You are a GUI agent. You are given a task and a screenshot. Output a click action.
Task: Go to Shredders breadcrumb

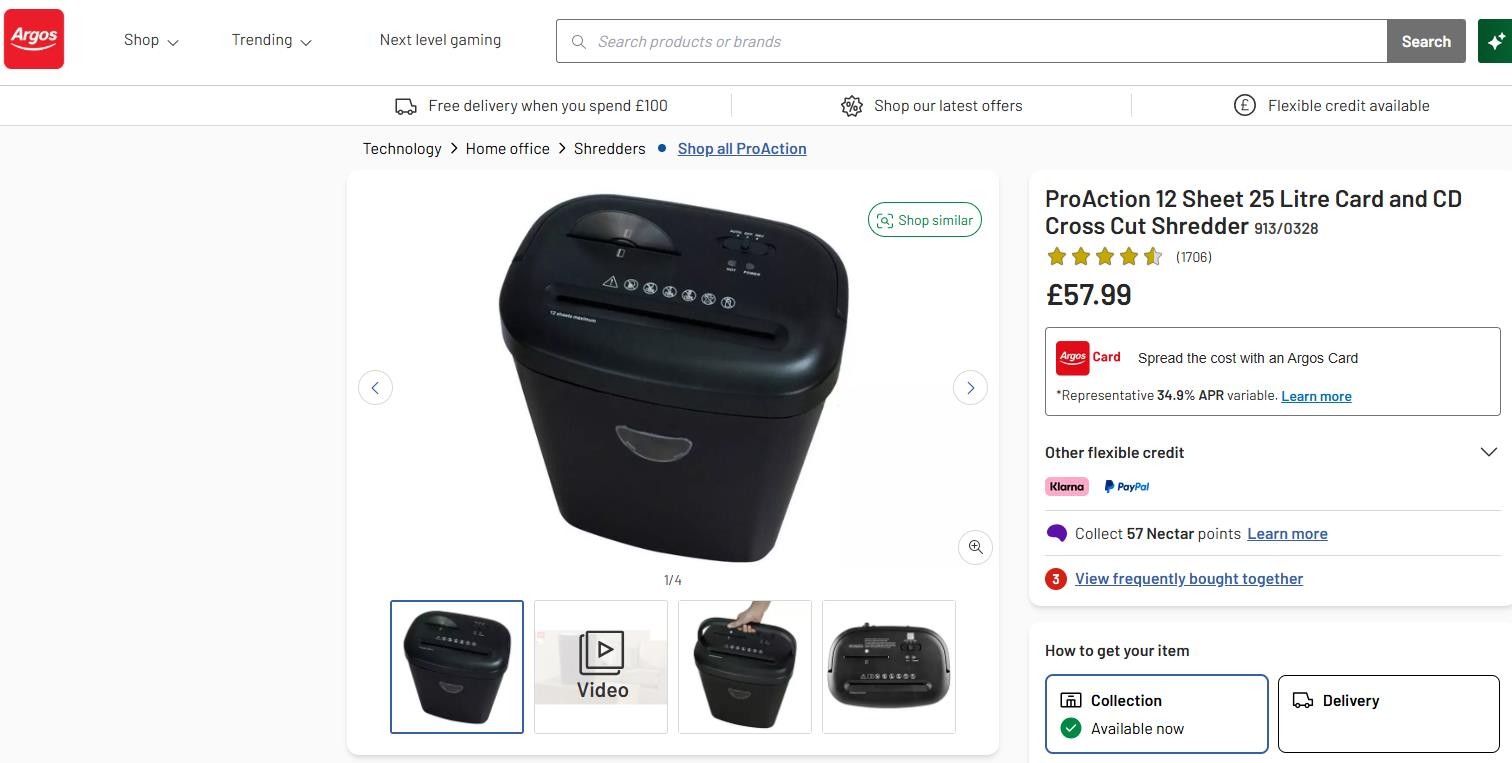point(609,148)
